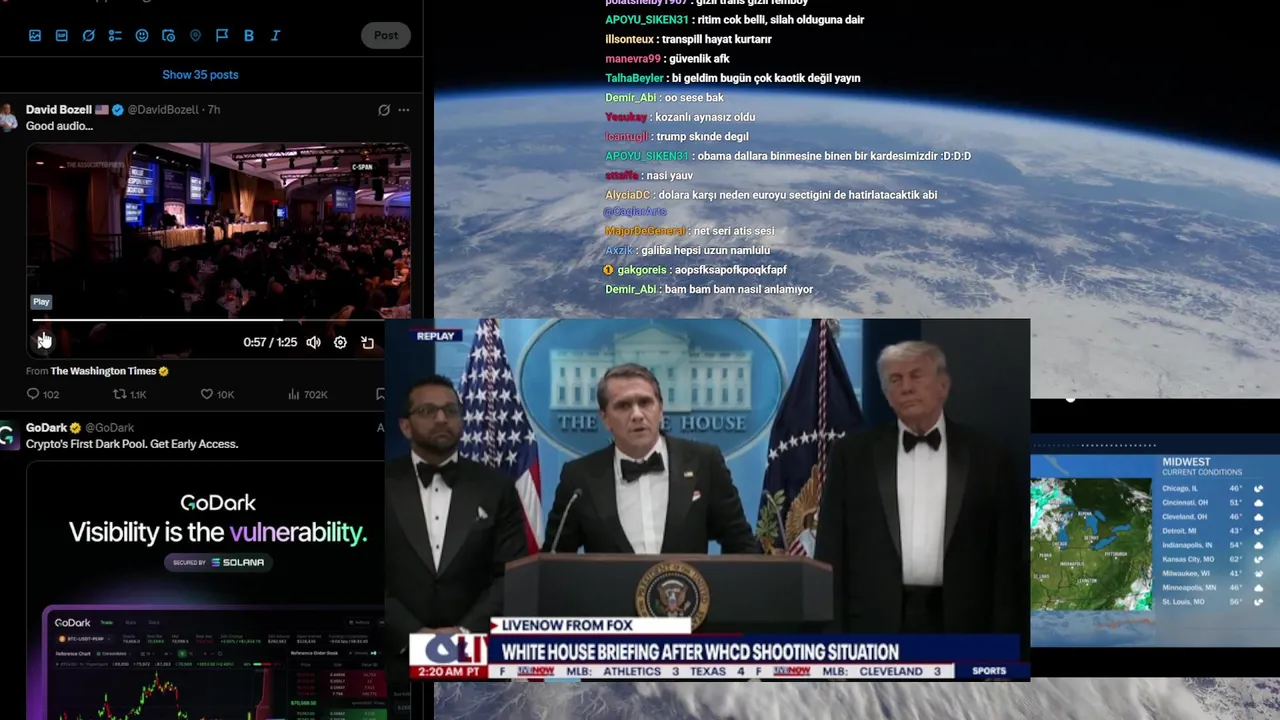Image resolution: width=1280 pixels, height=720 pixels.
Task: Schedule the post with calendar icon
Action: tap(168, 35)
